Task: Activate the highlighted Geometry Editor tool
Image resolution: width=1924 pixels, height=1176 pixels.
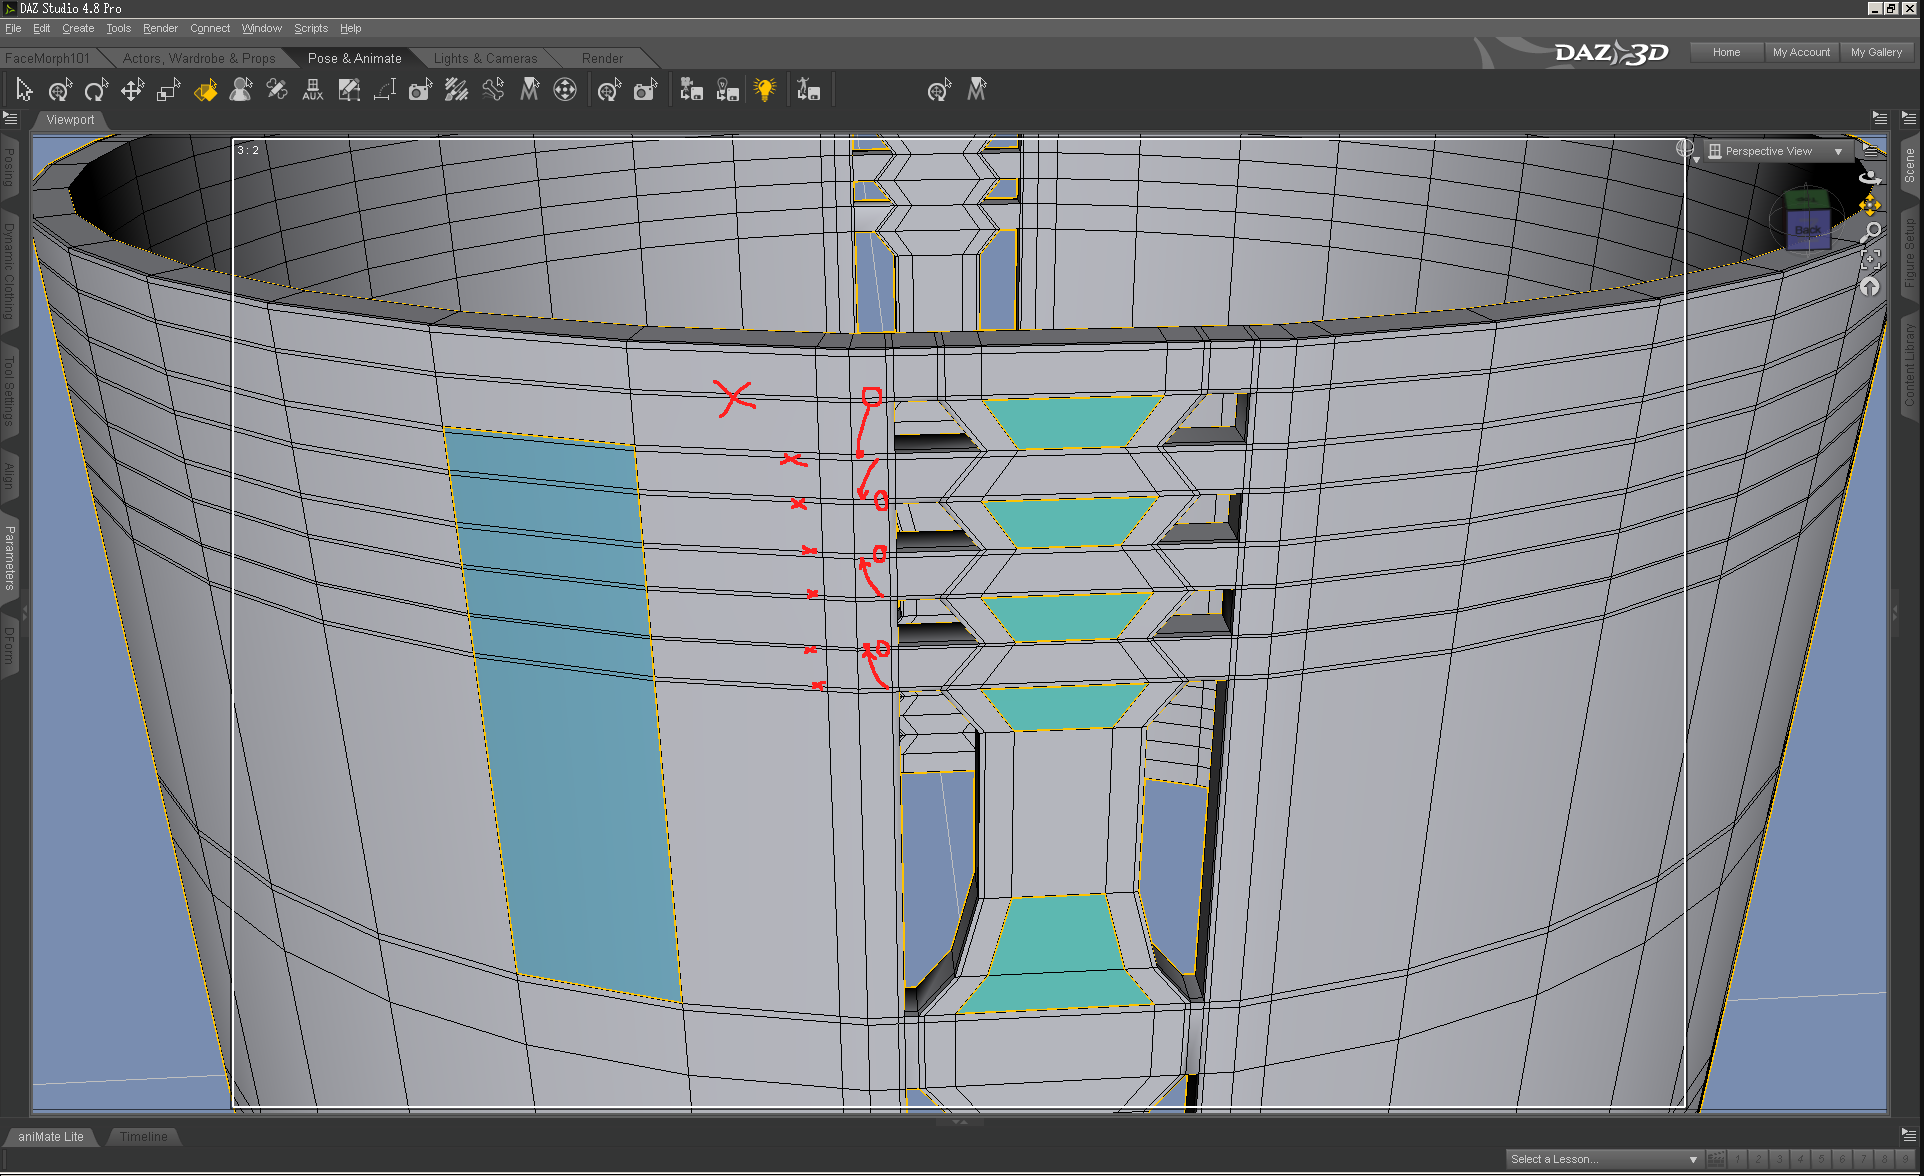Action: 205,91
